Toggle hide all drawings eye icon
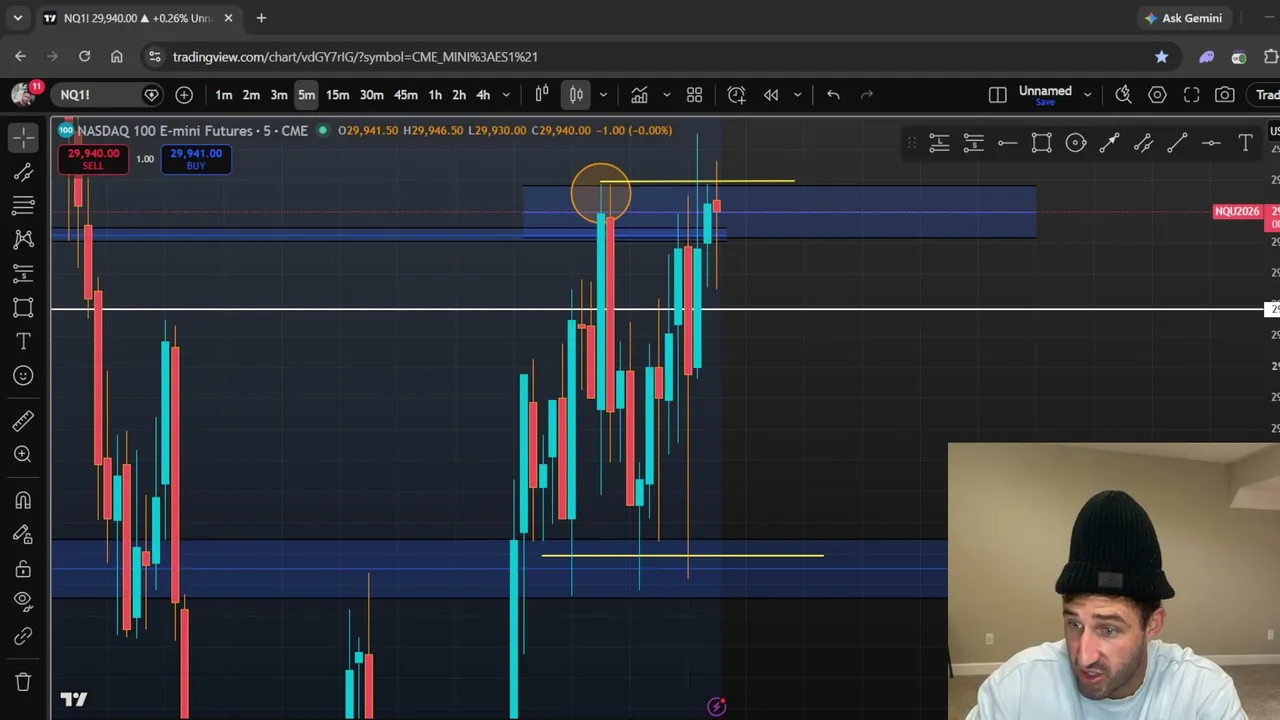This screenshot has width=1280, height=720. (x=23, y=601)
